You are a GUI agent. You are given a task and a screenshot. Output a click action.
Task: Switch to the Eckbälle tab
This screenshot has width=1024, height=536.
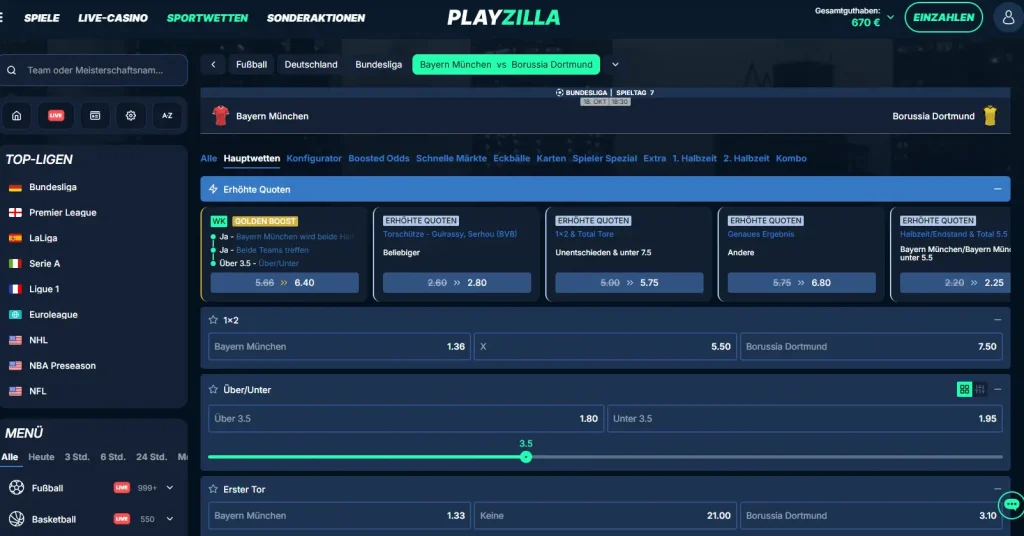[x=511, y=159]
